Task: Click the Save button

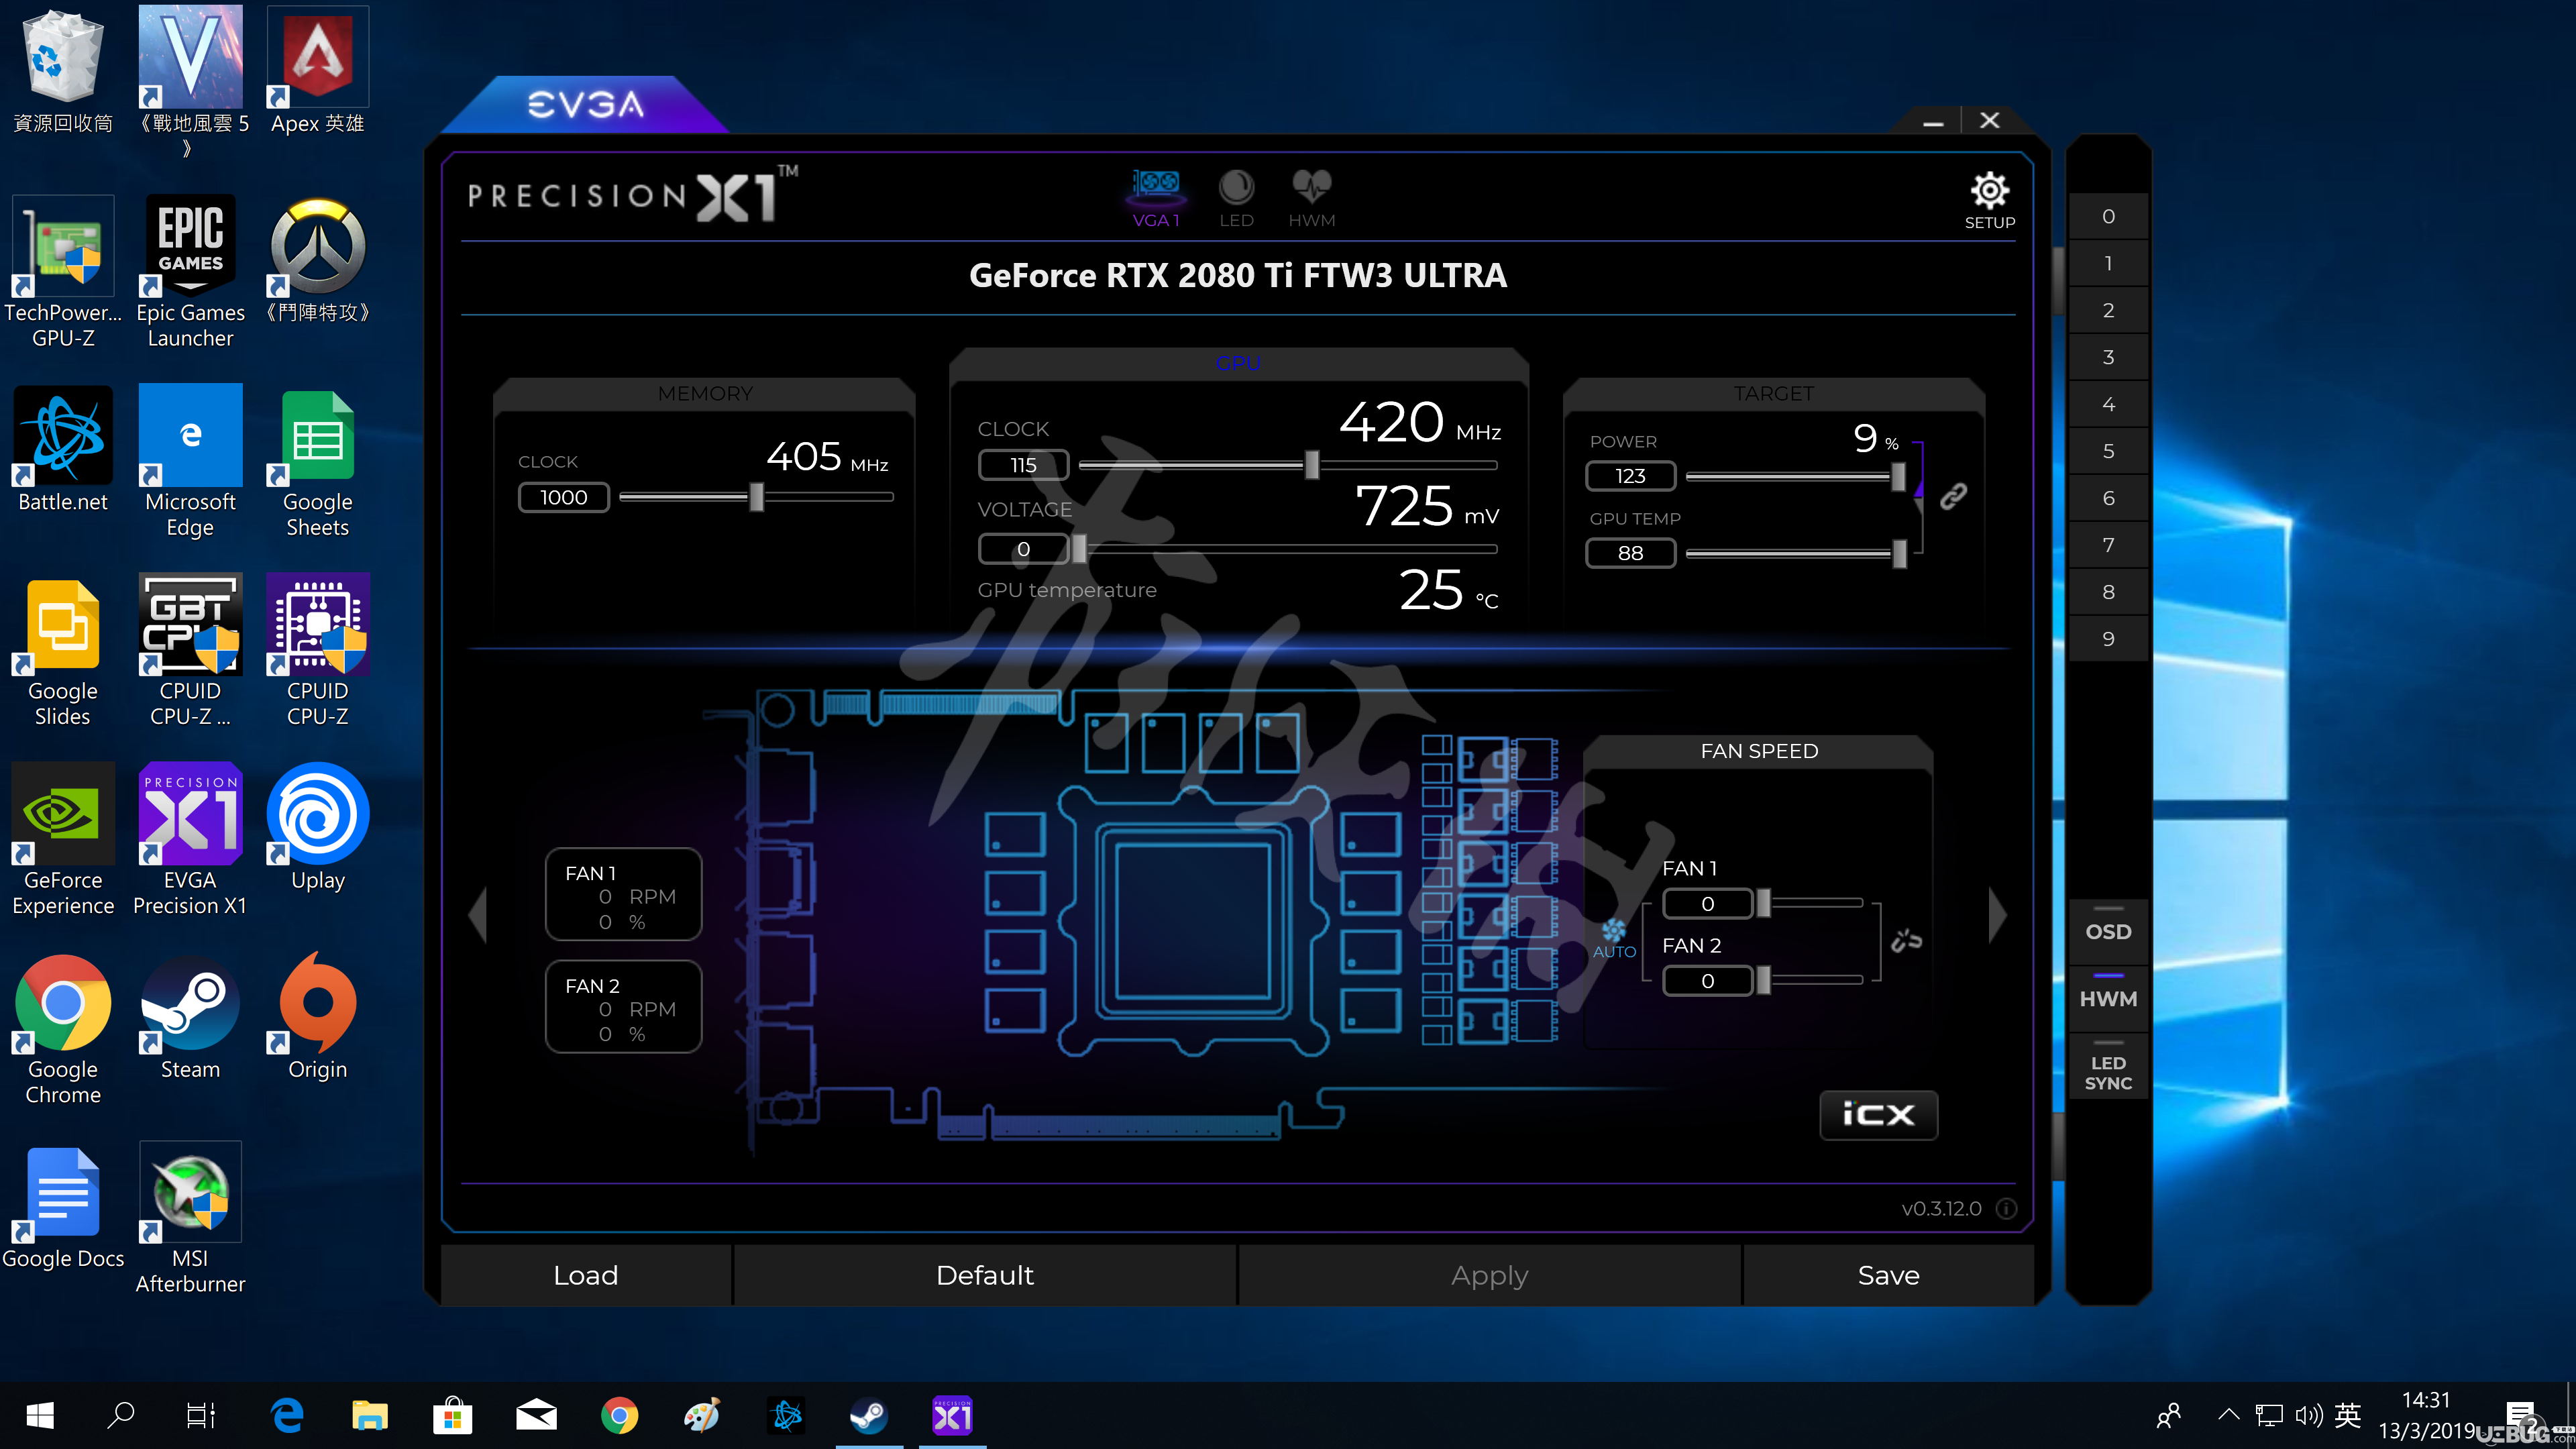Action: pyautogui.click(x=1888, y=1275)
